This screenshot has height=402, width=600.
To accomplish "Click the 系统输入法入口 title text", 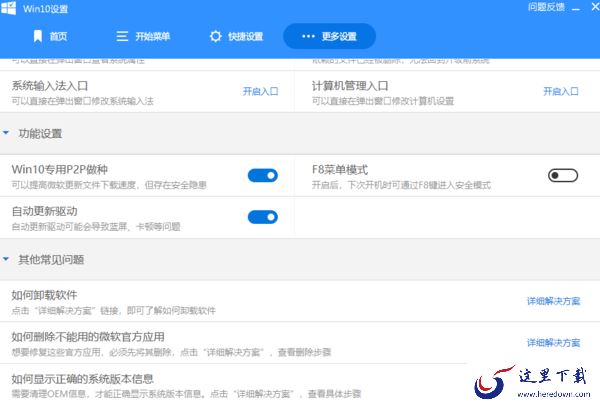I will coord(50,86).
